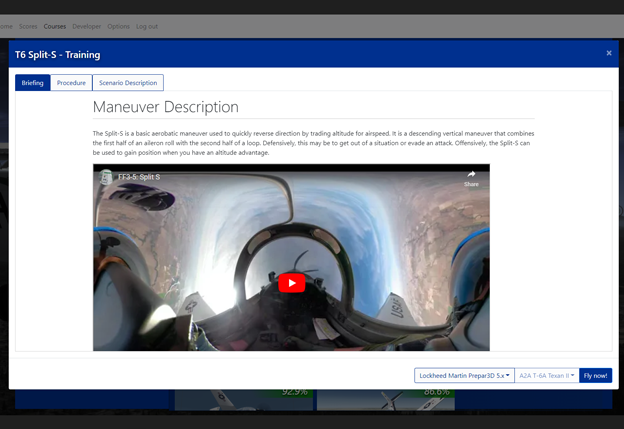Screen dimensions: 624x429
Task: Open the Developer menu item
Action: pyautogui.click(x=87, y=26)
